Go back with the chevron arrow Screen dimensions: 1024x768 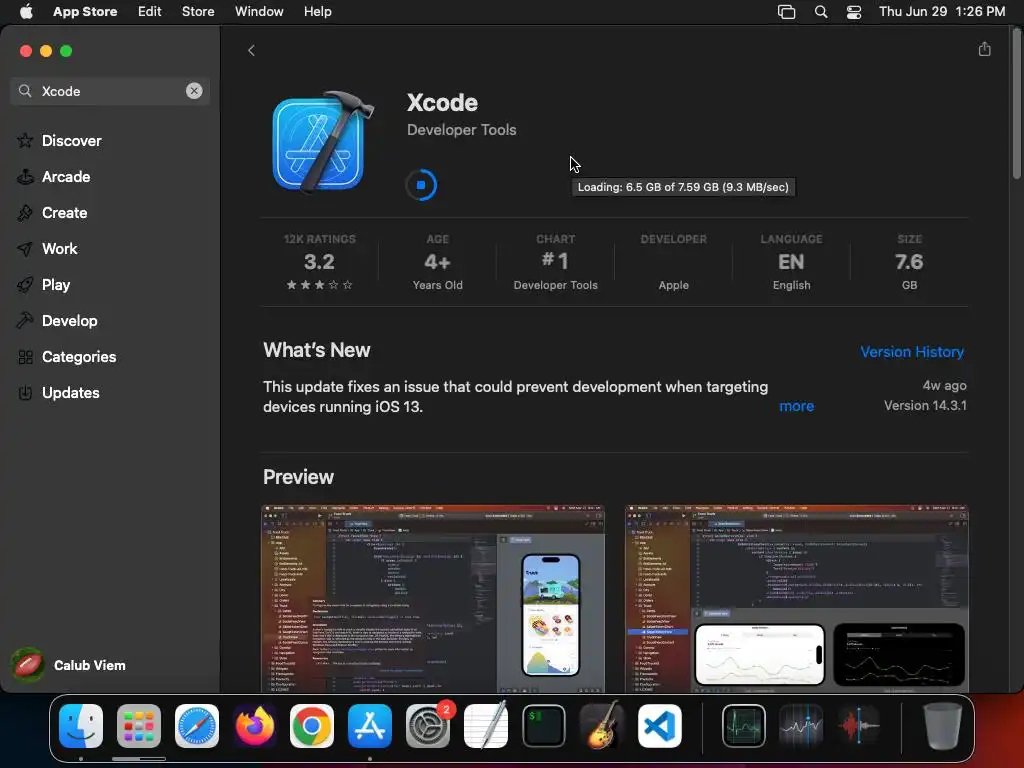251,51
